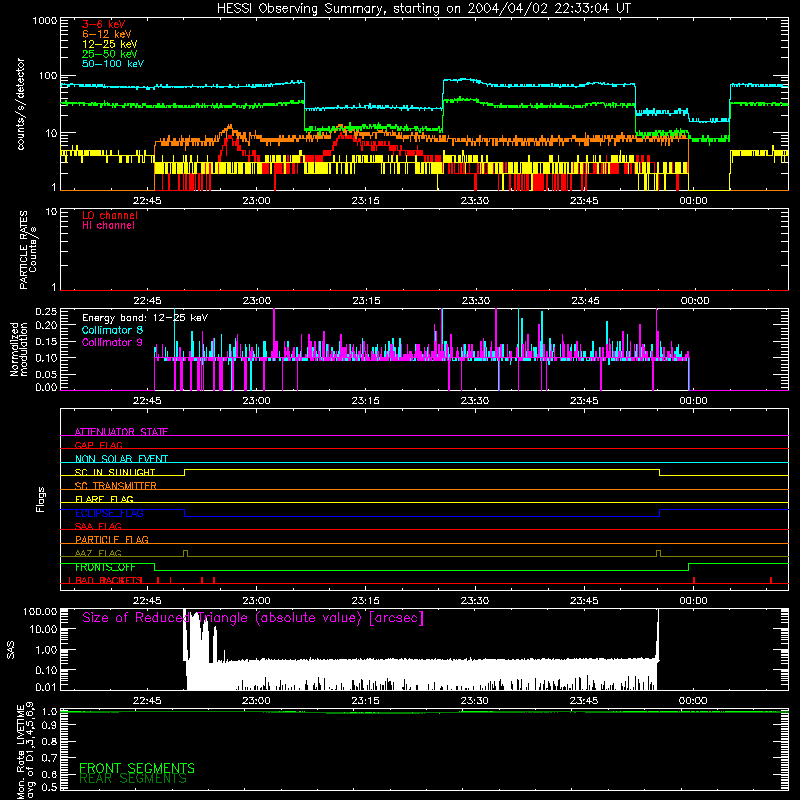Viewport: 800px width, 800px height.
Task: Click 23:30 tick under counts plot
Action: click(x=474, y=201)
